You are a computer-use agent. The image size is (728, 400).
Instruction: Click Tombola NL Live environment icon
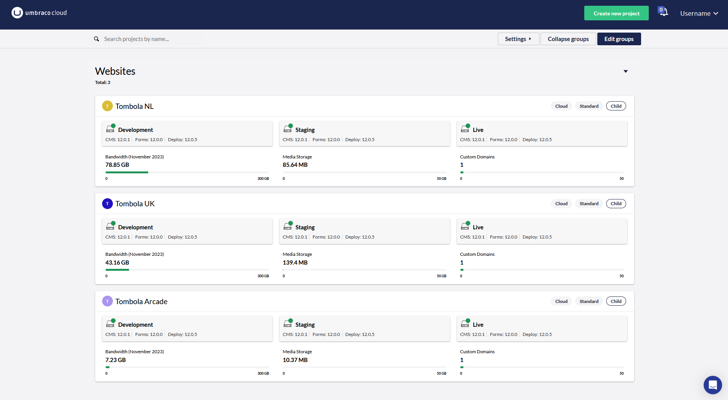[x=465, y=129]
